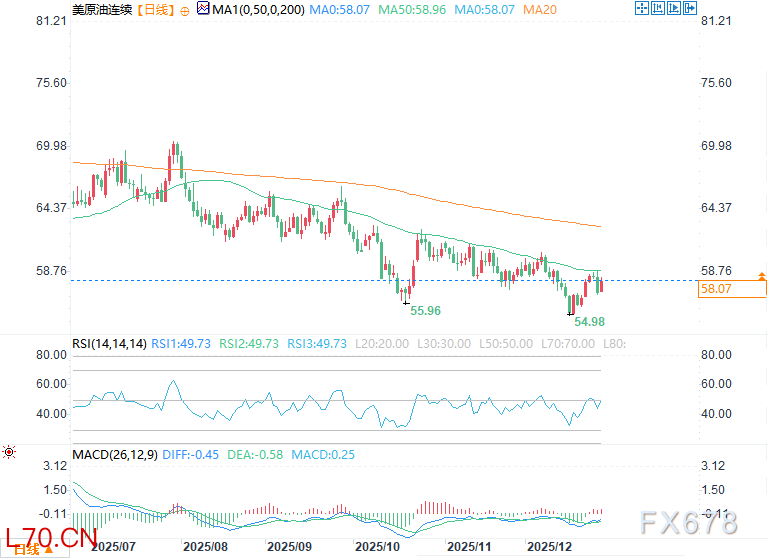Image resolution: width=768 pixels, height=558 pixels.
Task: Toggle the RSI1:49.73 legend value
Action: [x=181, y=343]
